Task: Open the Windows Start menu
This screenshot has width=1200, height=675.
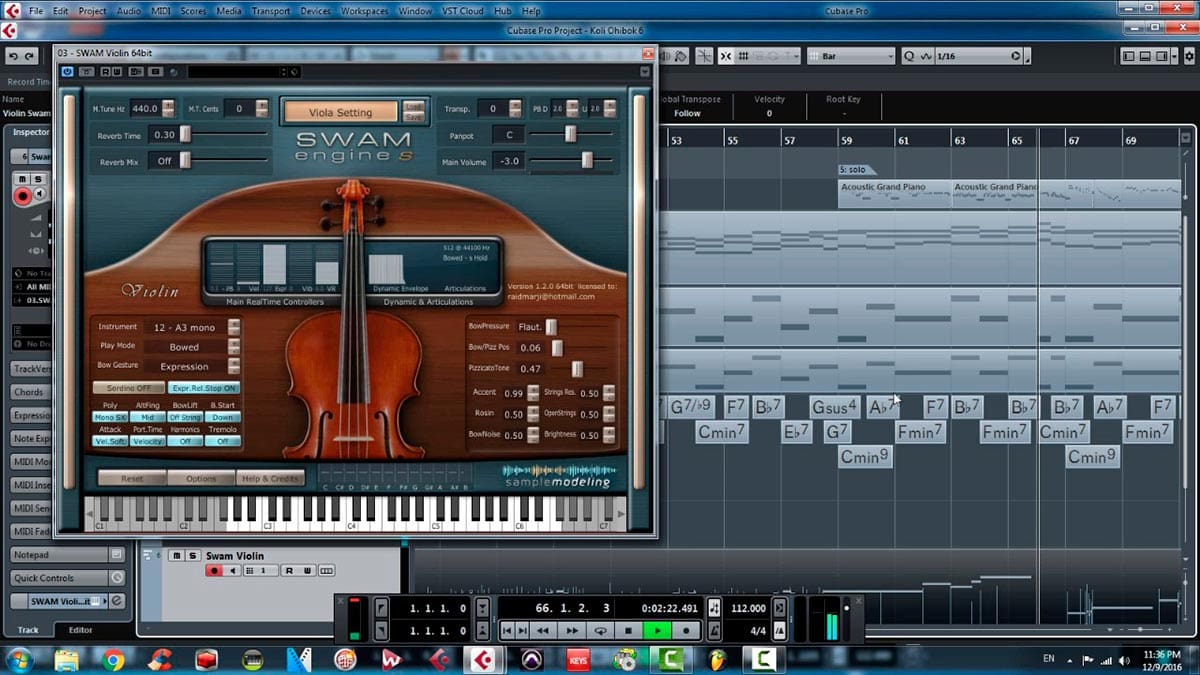Action: [19, 660]
